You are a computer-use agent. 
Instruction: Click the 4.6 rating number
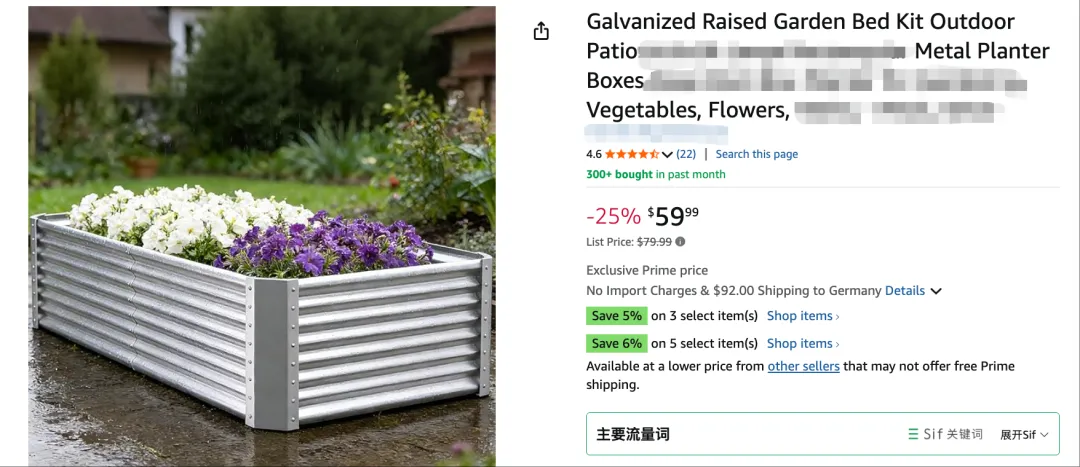594,154
